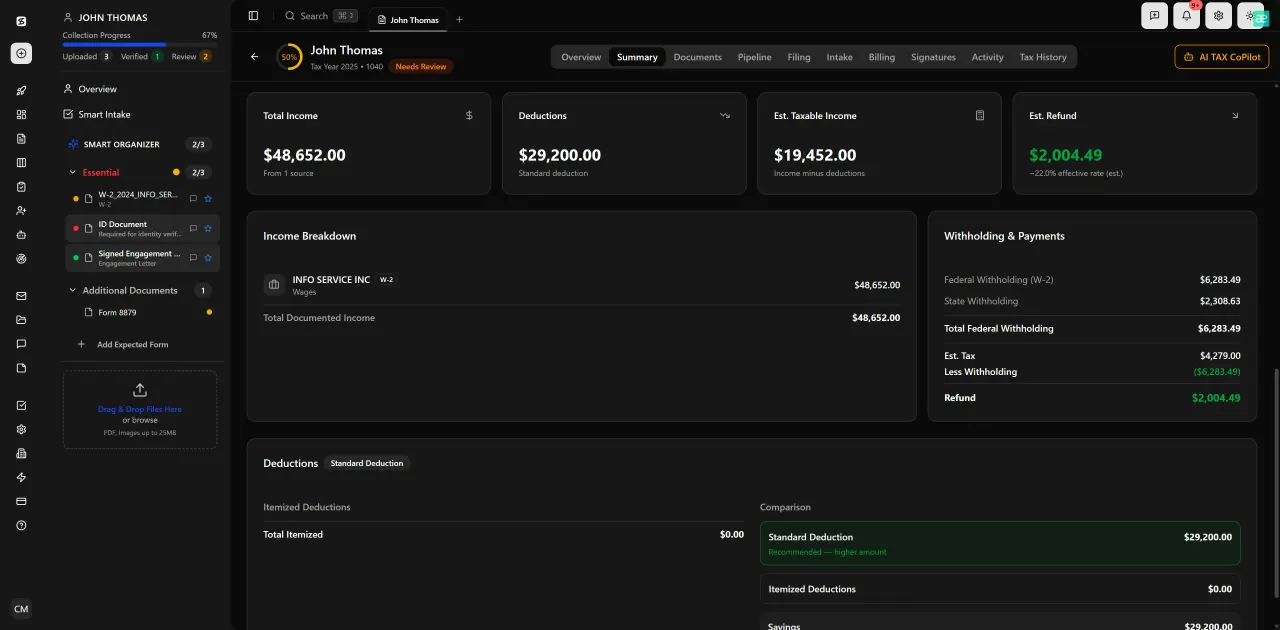Viewport: 1280px width, 630px height.
Task: Open the Documents tab
Action: coord(697,57)
